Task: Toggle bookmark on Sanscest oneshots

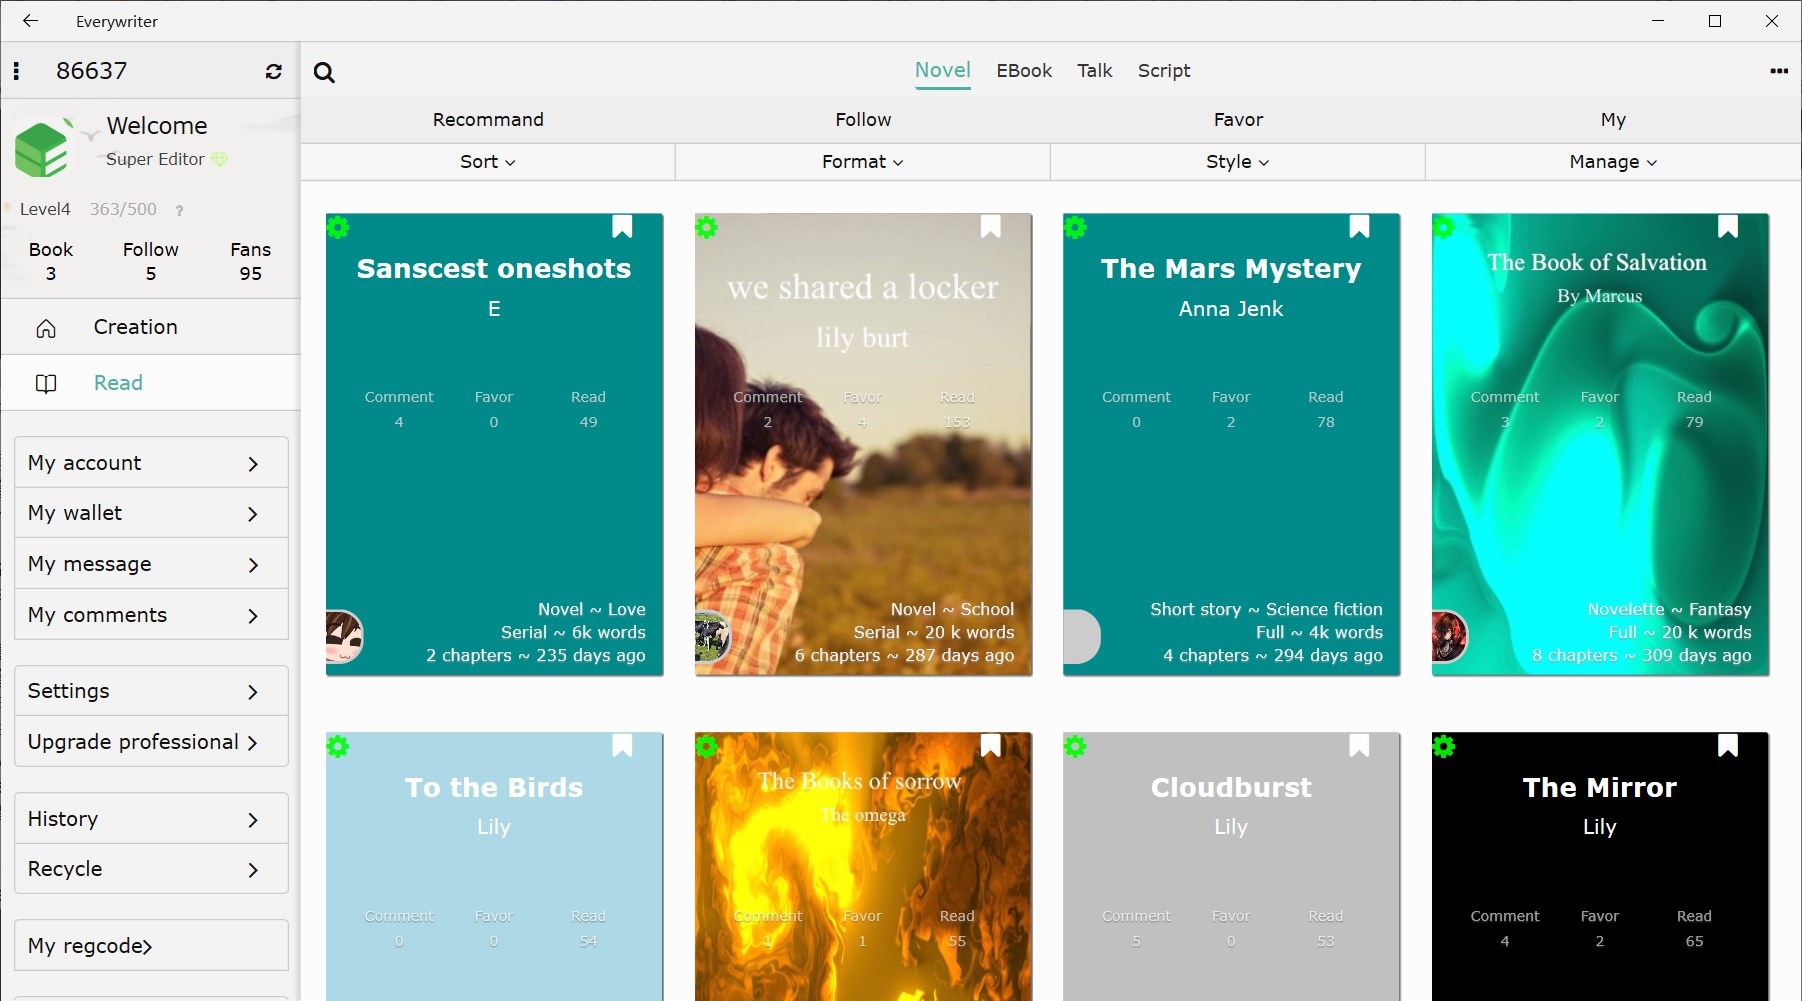Action: (622, 227)
